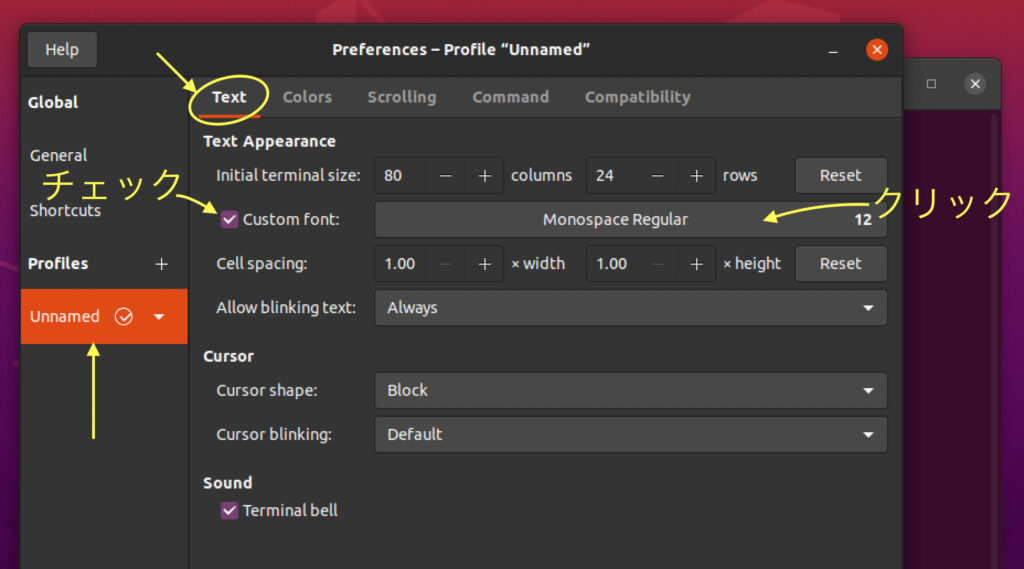This screenshot has width=1024, height=569.
Task: Open the Unnamed profile menu arrow
Action: click(159, 317)
